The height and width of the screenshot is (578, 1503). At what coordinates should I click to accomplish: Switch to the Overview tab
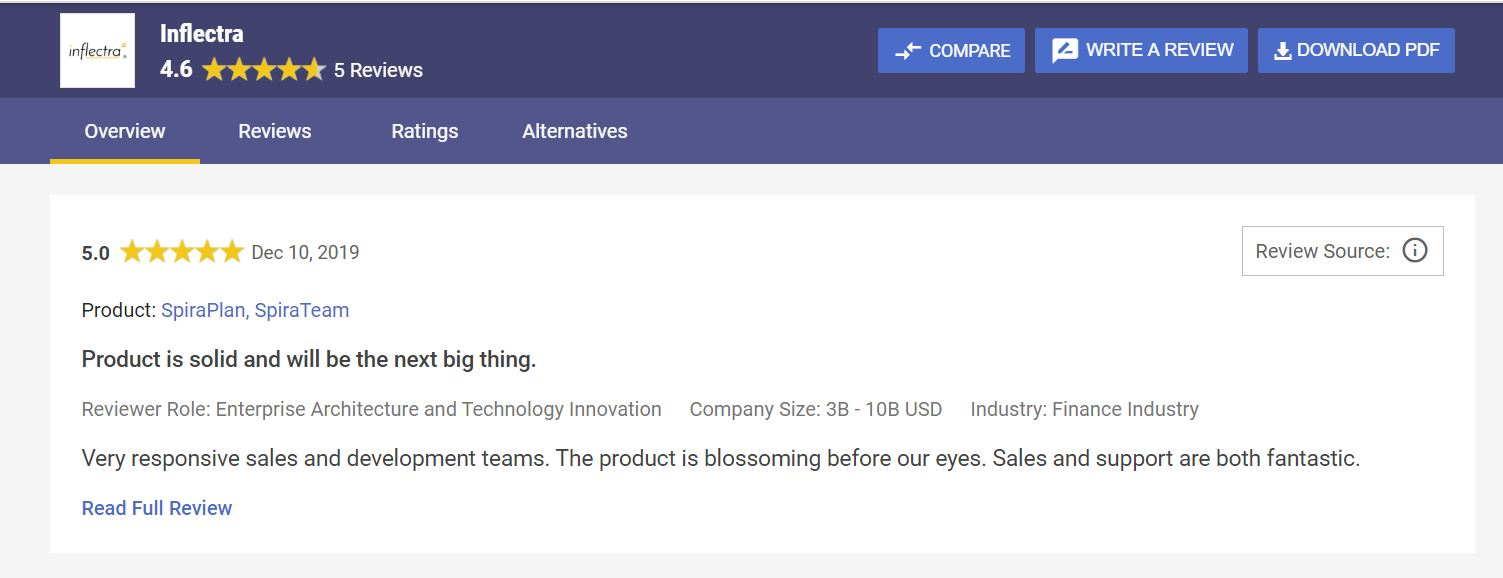[x=125, y=131]
